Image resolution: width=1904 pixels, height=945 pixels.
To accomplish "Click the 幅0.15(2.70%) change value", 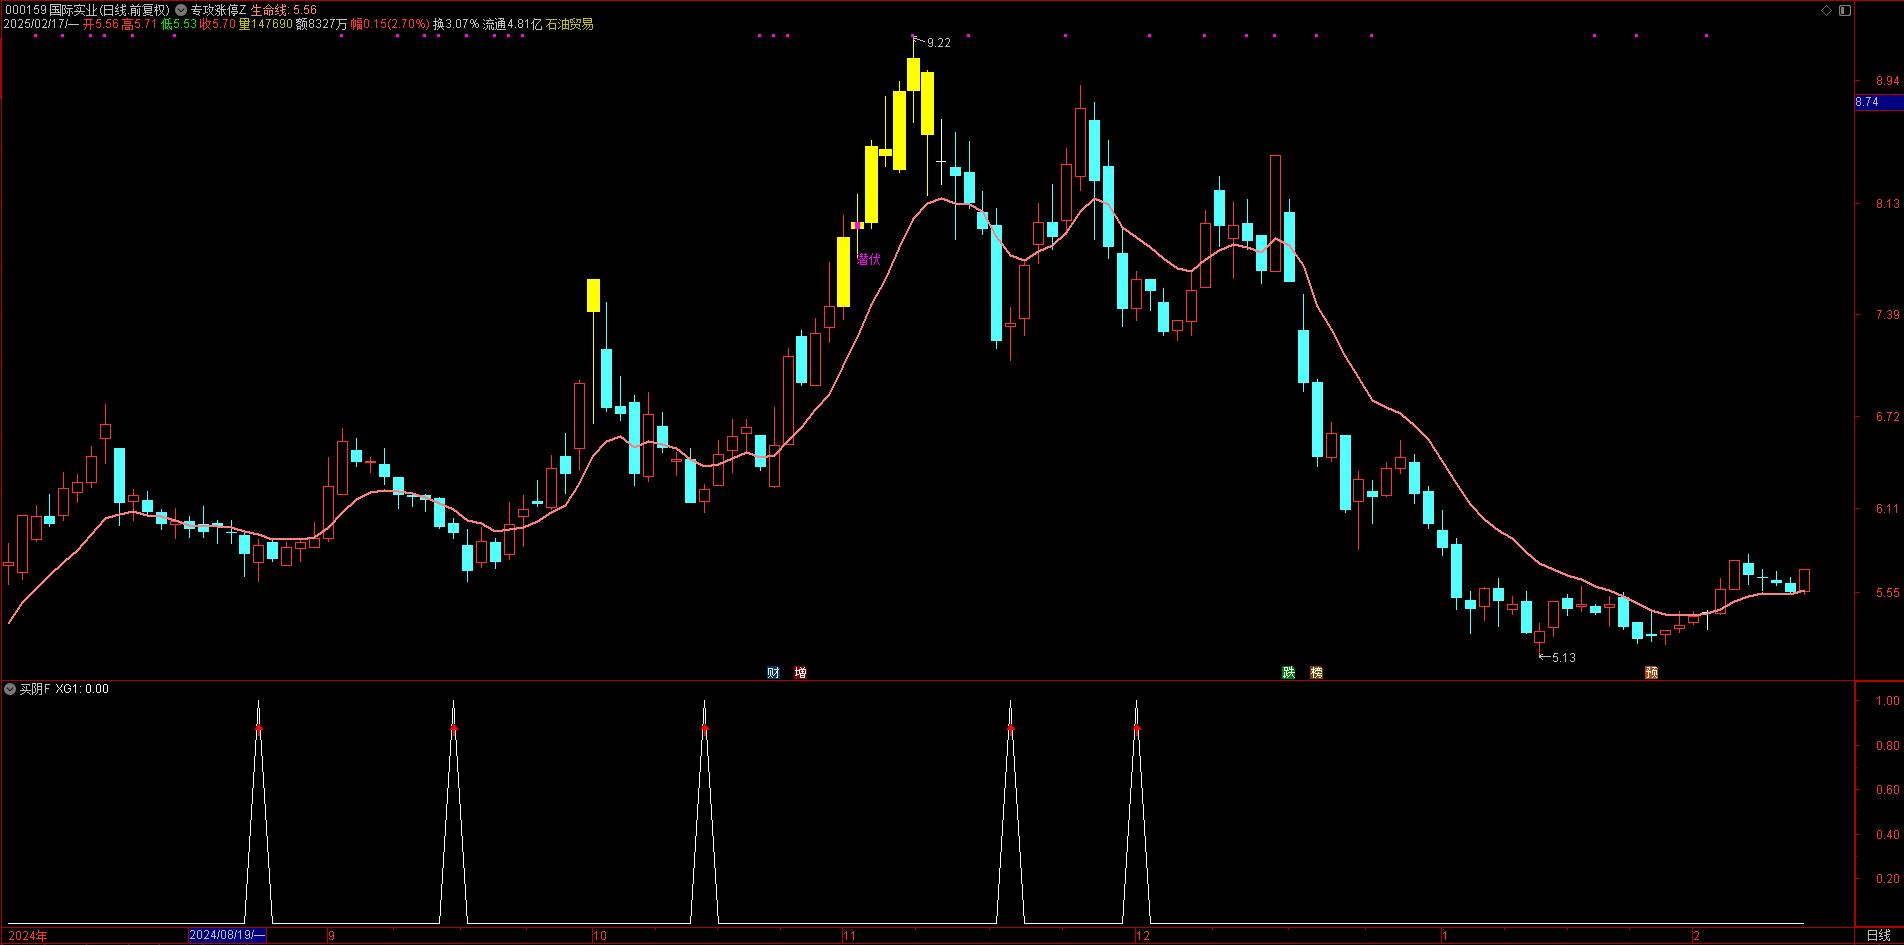I will (x=390, y=24).
